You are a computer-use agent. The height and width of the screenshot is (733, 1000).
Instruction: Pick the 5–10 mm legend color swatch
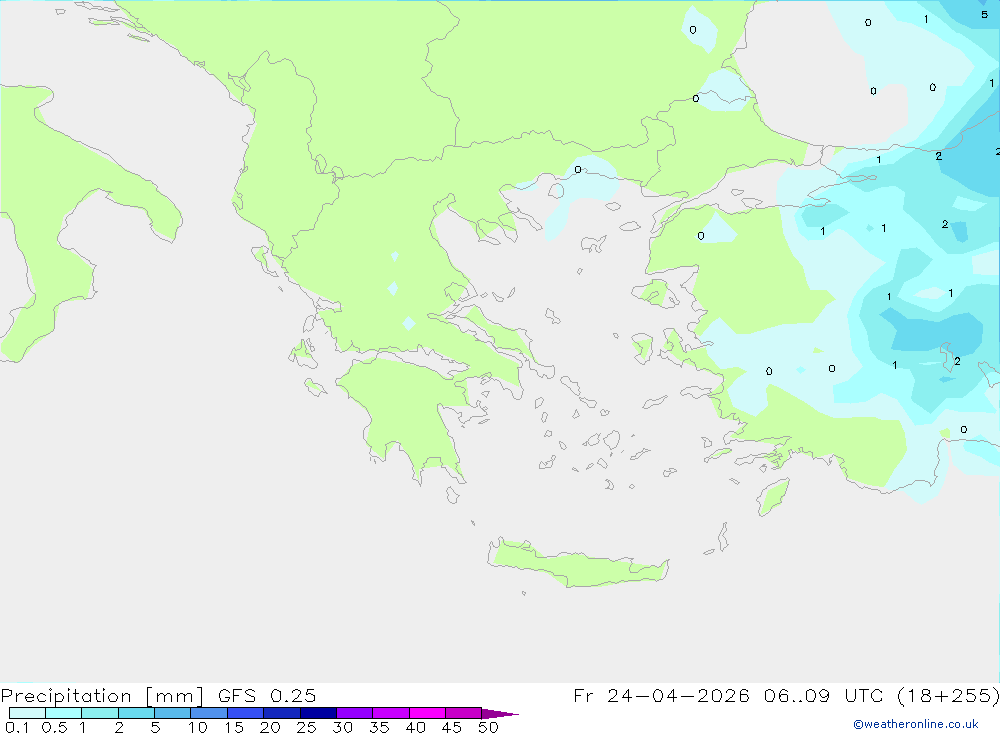click(173, 713)
